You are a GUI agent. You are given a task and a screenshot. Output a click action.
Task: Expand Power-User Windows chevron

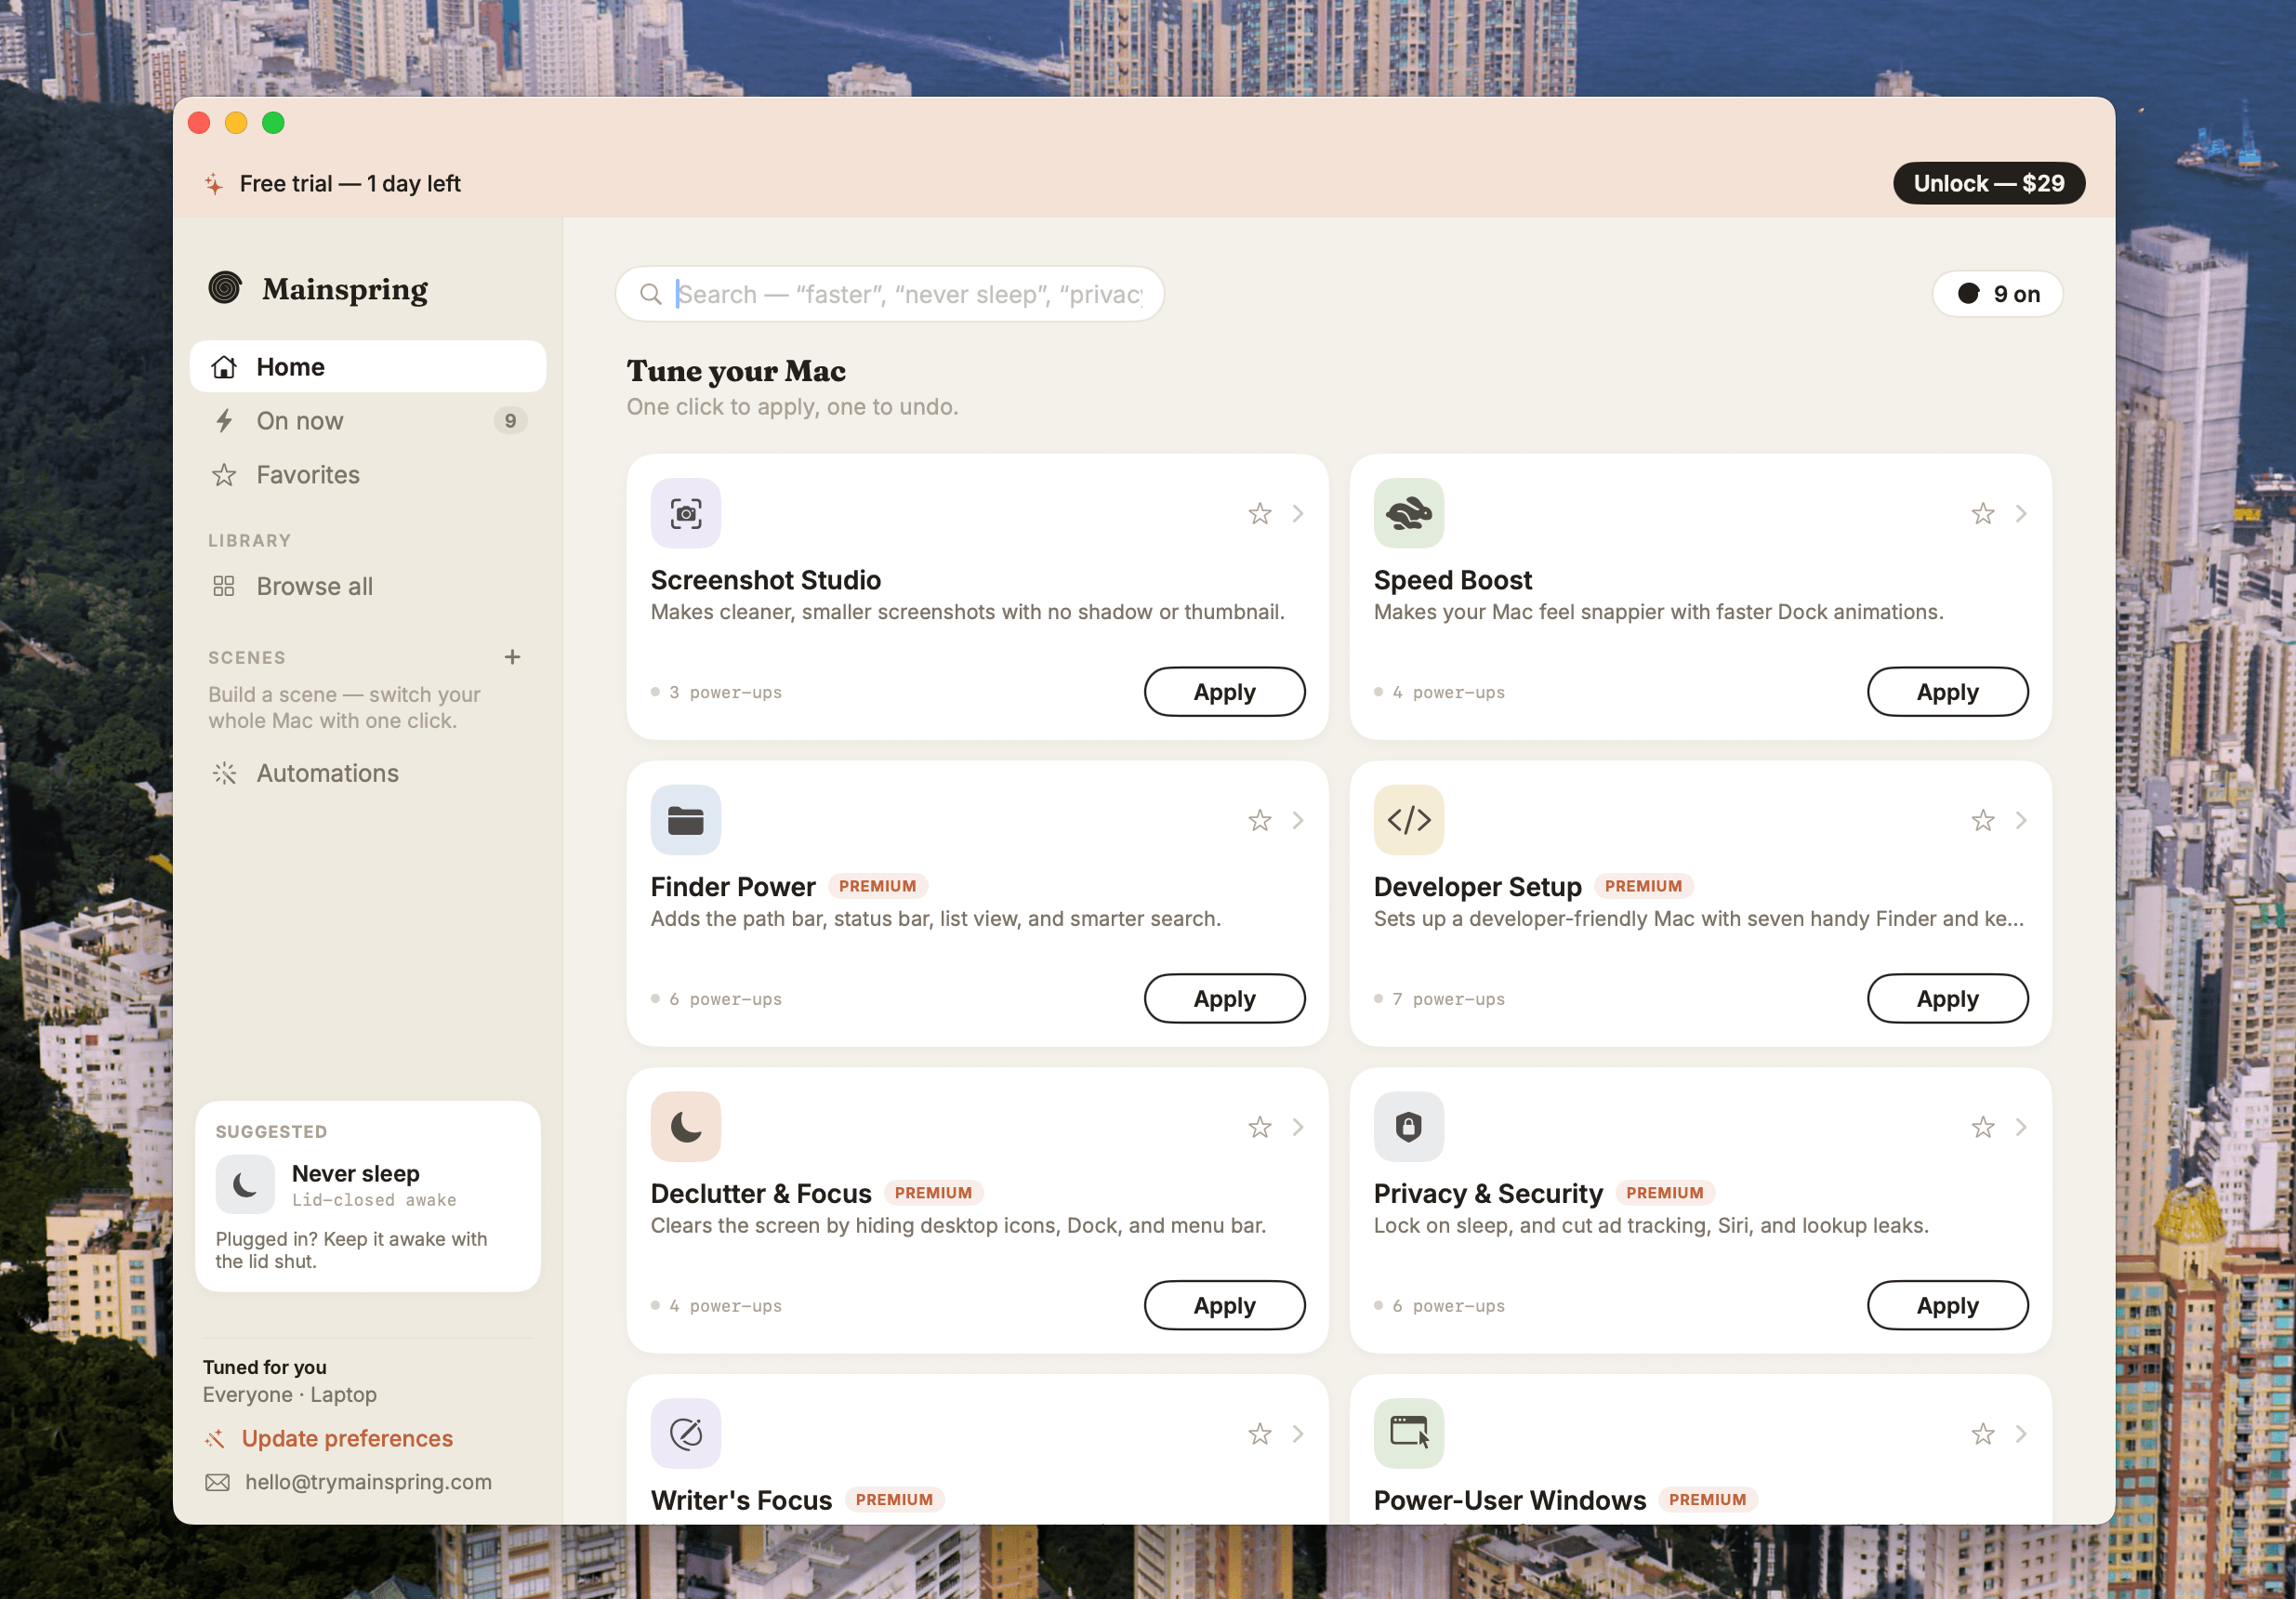2021,1435
